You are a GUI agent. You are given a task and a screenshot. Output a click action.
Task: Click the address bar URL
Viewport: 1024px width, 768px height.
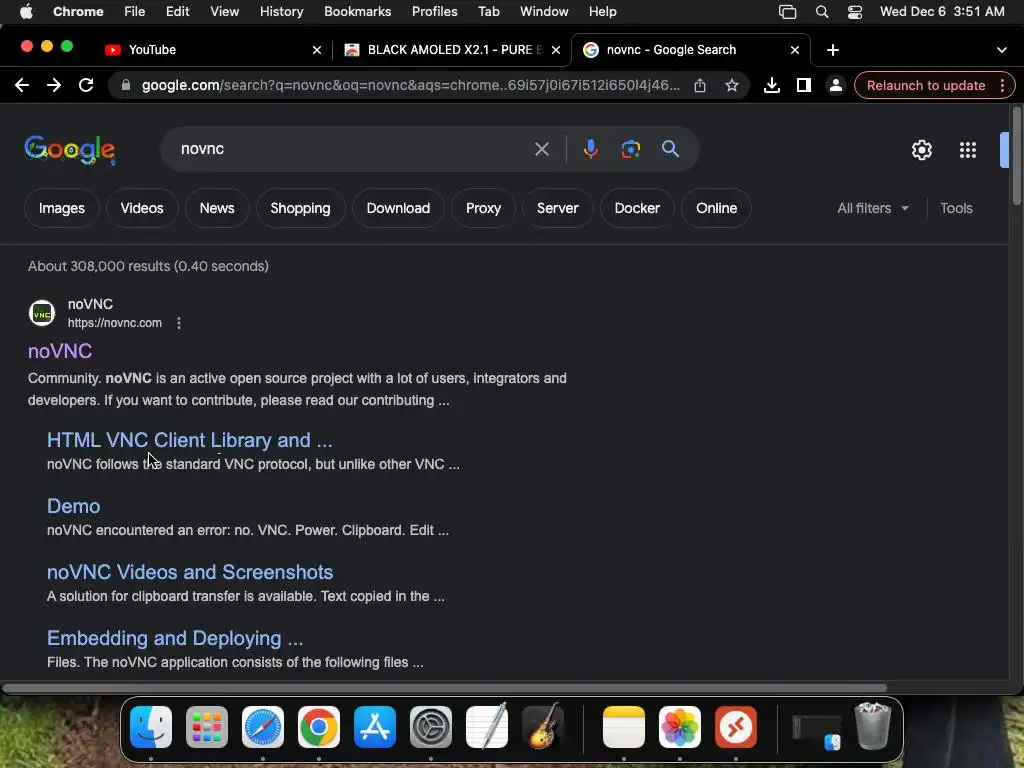(411, 86)
